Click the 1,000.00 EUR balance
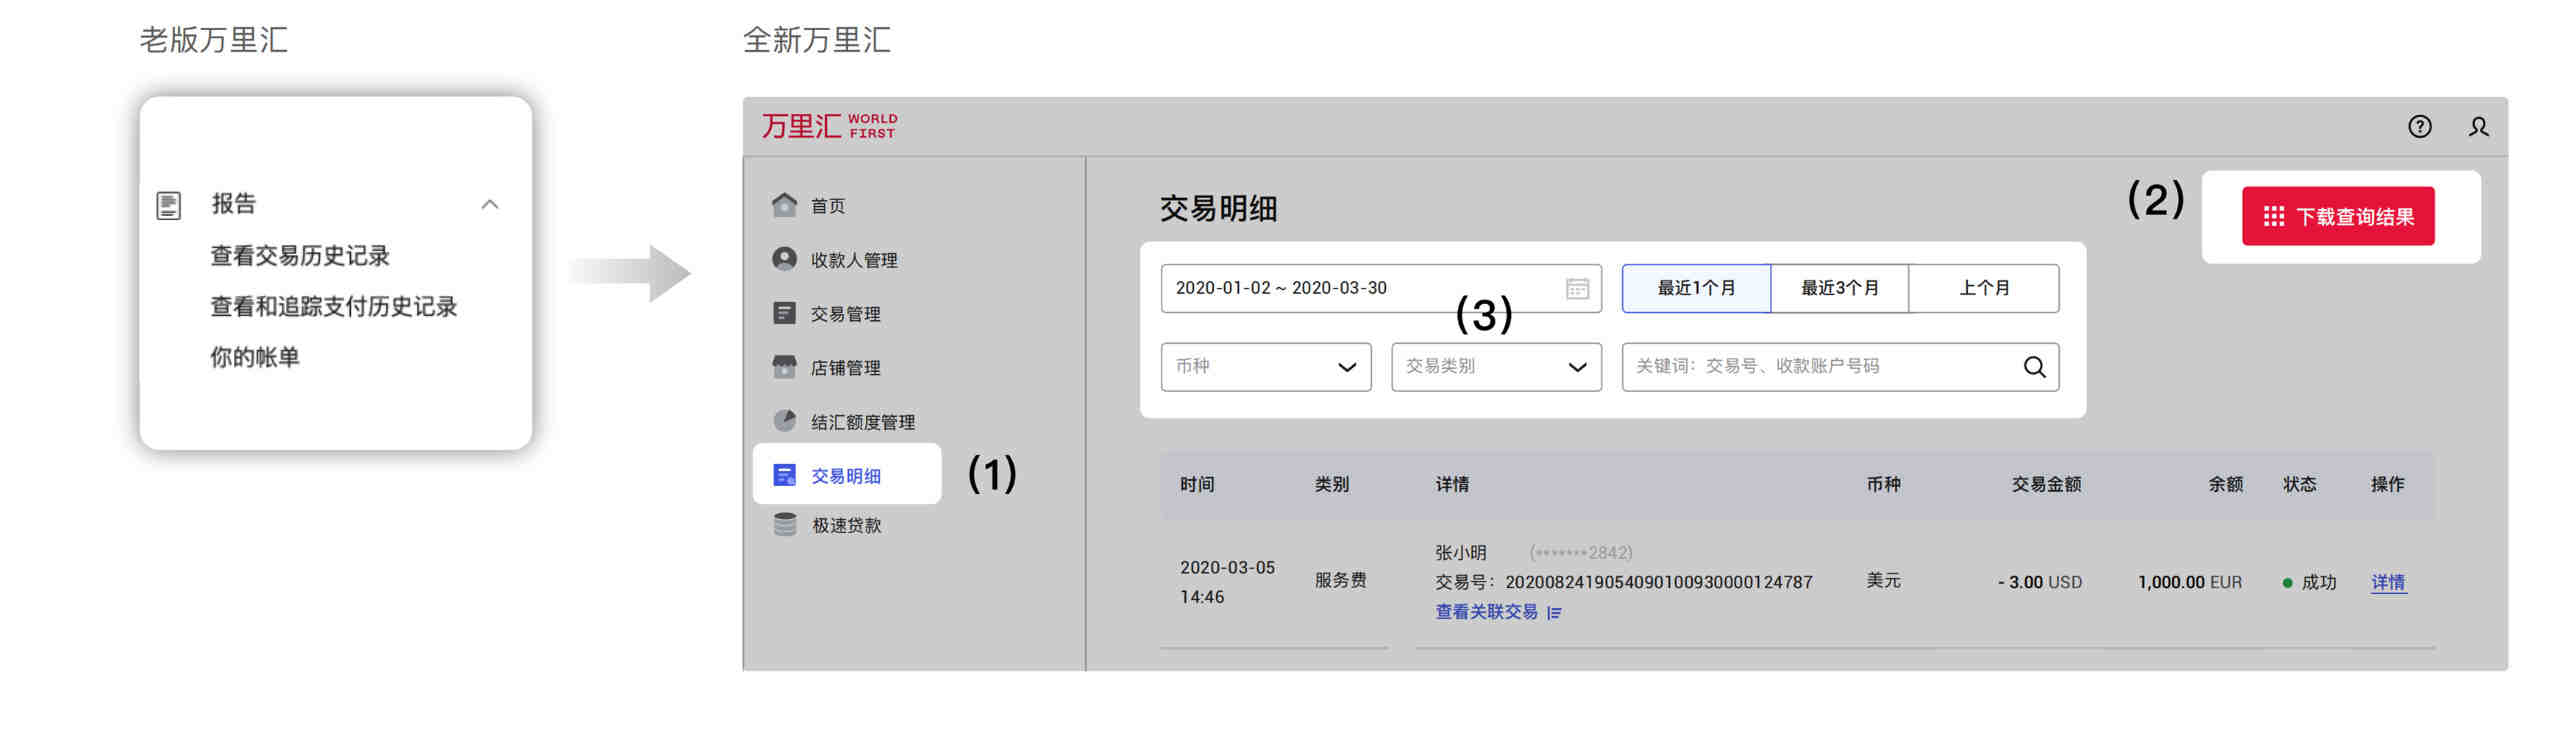 (2189, 582)
